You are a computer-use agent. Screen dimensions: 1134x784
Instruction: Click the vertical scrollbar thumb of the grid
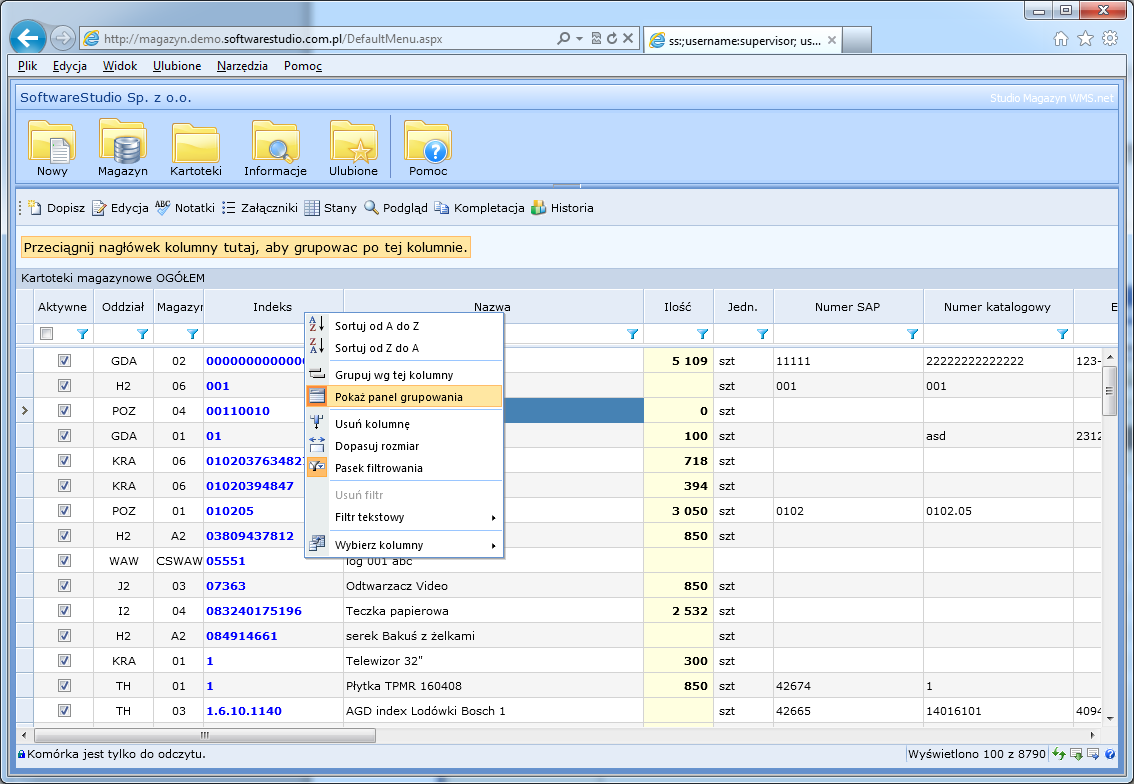[x=1109, y=391]
